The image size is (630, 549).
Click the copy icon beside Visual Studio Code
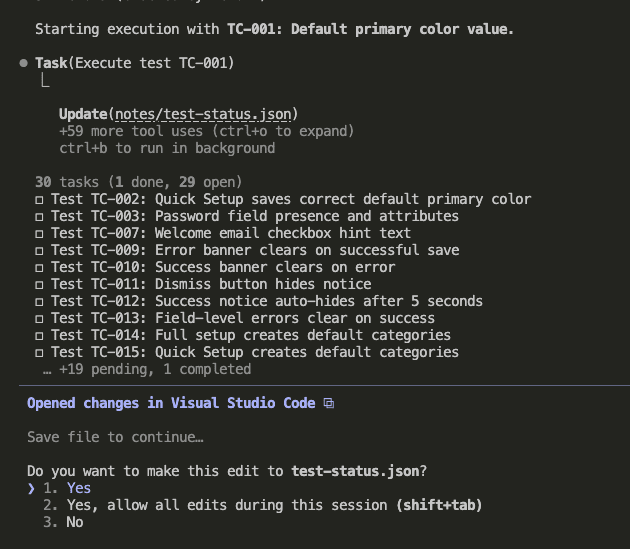pyautogui.click(x=329, y=403)
